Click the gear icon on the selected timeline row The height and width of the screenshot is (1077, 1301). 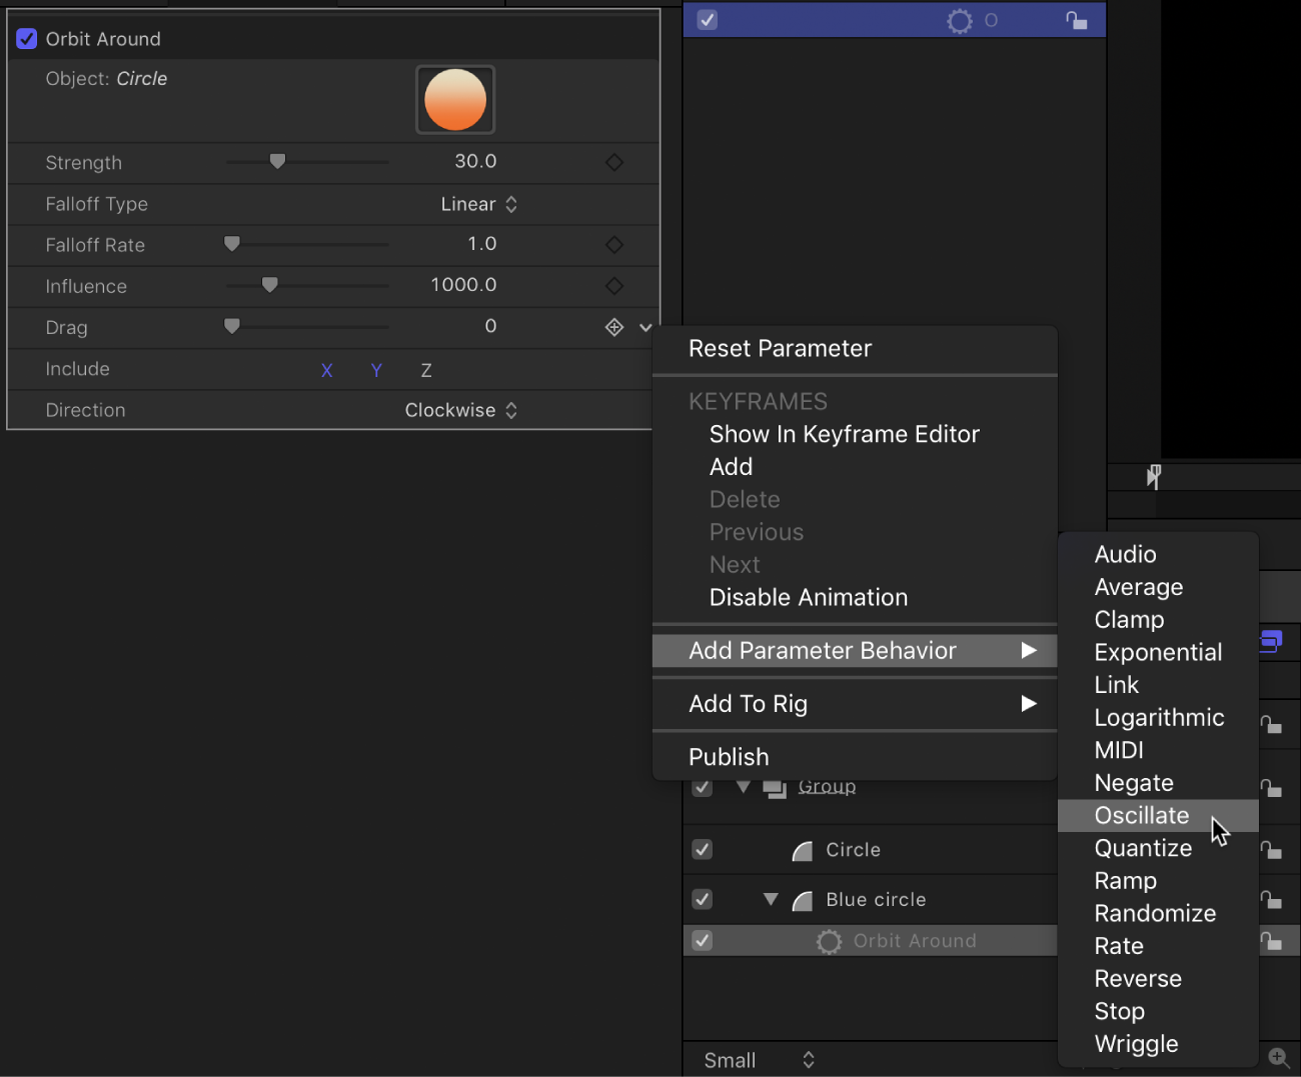tap(957, 19)
